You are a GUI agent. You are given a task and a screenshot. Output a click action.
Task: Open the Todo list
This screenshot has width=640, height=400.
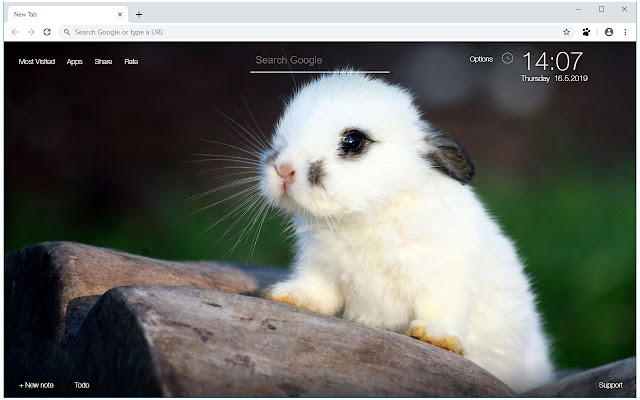tap(82, 385)
